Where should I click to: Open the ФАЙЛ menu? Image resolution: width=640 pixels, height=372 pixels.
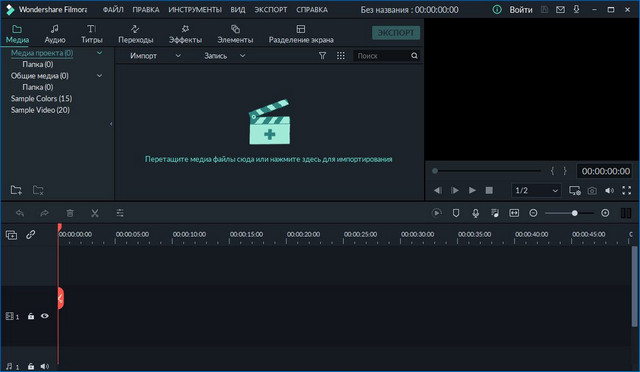113,9
